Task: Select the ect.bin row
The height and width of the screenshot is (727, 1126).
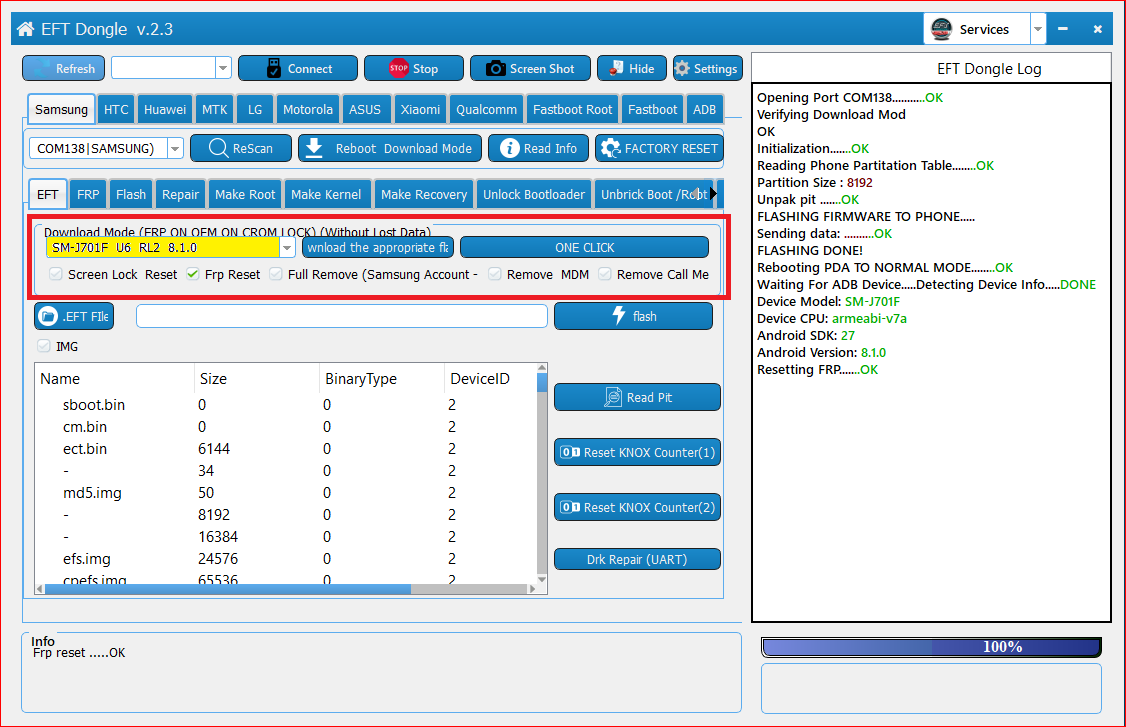Action: pyautogui.click(x=286, y=448)
